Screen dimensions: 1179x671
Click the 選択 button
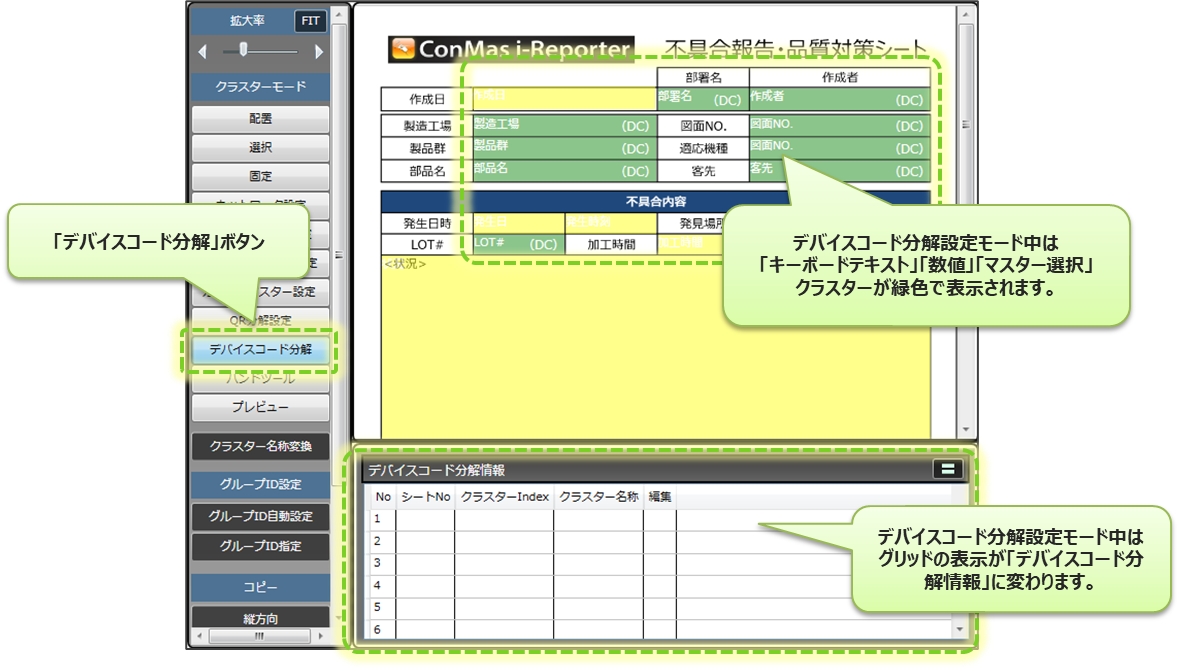pyautogui.click(x=260, y=147)
